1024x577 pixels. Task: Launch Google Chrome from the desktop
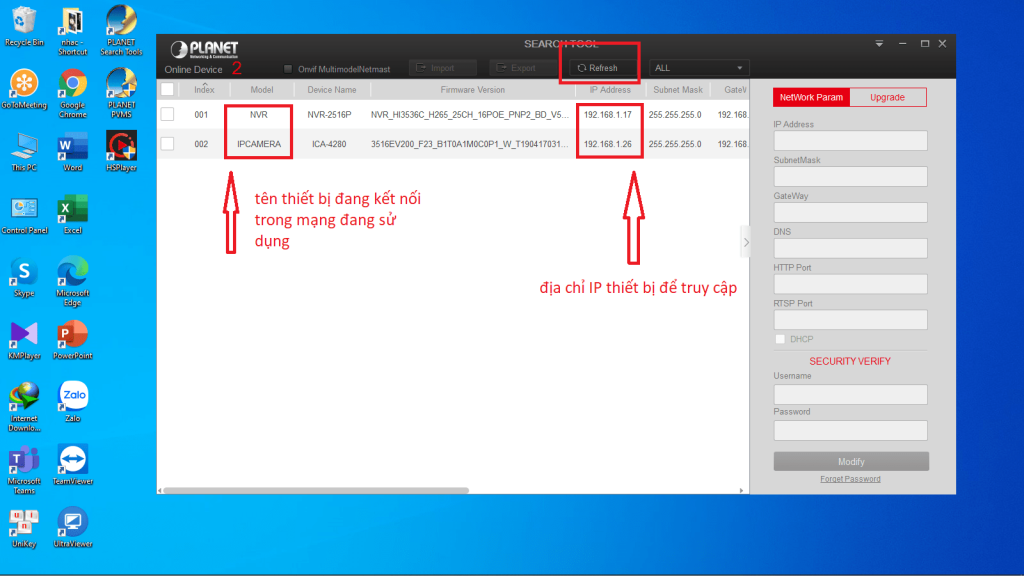coord(72,94)
